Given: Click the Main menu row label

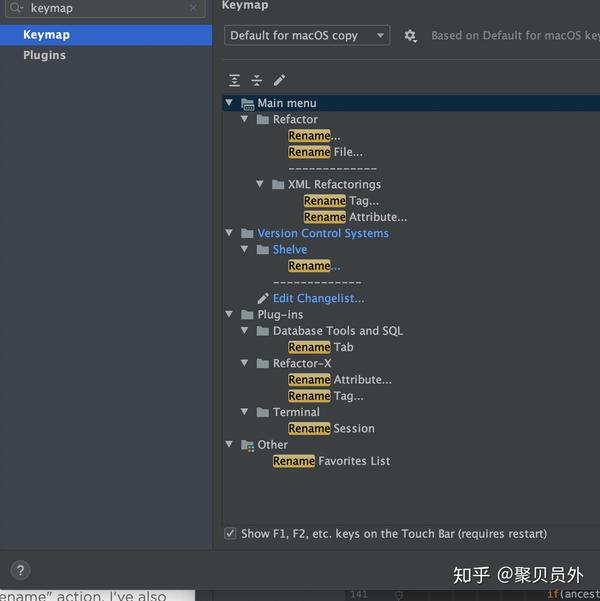Looking at the screenshot, I should (287, 103).
